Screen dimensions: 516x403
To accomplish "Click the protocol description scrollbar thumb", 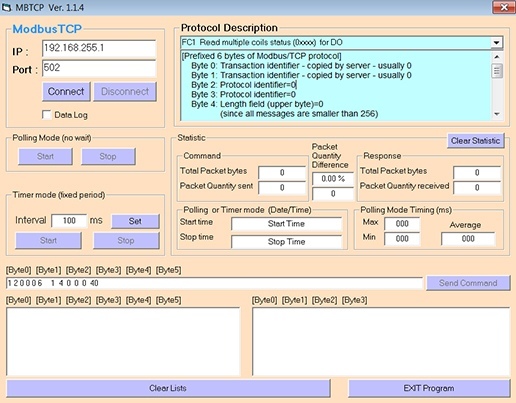I will pos(497,71).
